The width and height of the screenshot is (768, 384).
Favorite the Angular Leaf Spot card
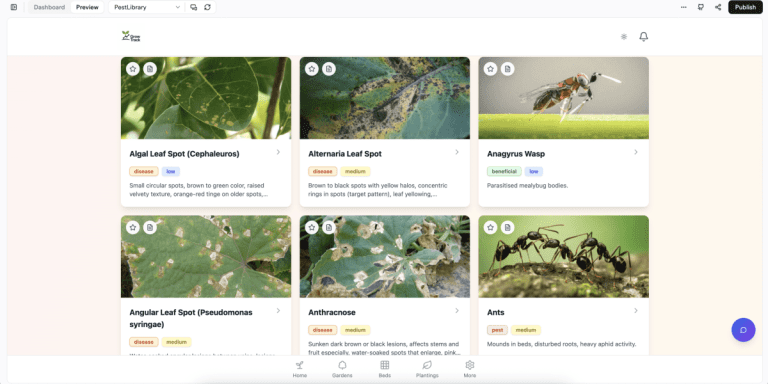coord(133,227)
